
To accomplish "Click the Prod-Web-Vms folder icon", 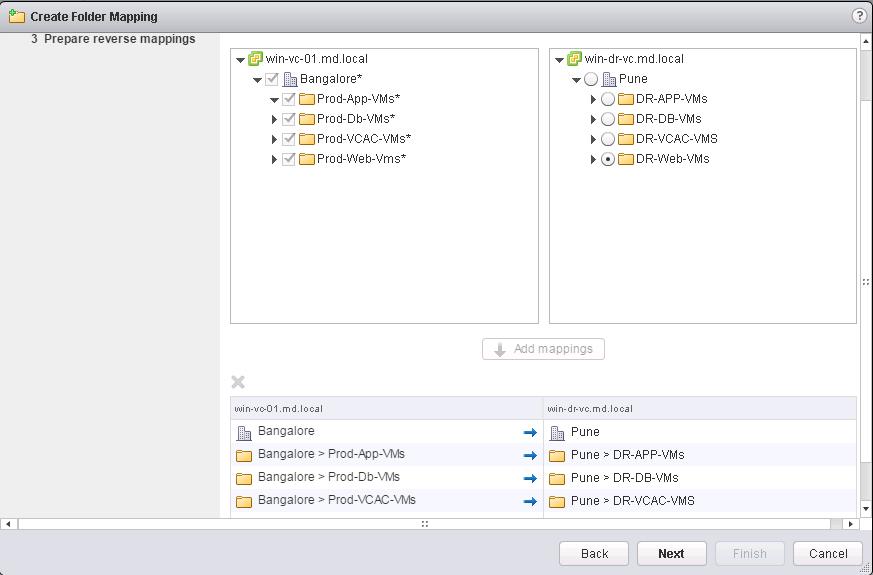I will pos(307,159).
